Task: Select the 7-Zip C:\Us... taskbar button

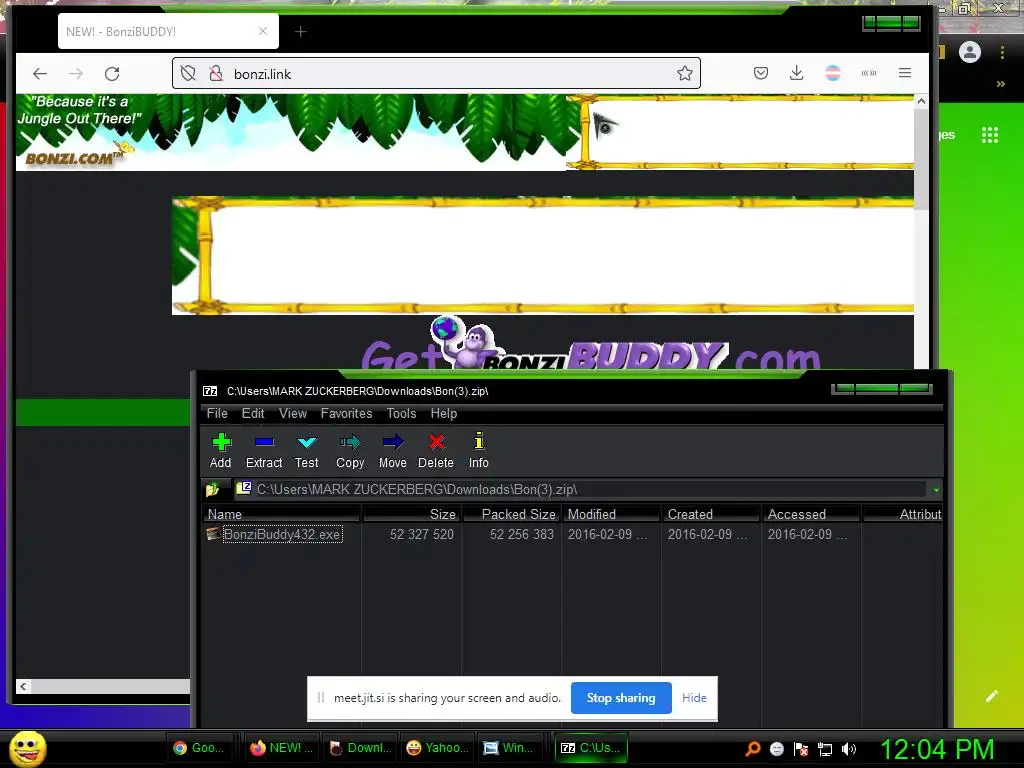Action: point(591,748)
